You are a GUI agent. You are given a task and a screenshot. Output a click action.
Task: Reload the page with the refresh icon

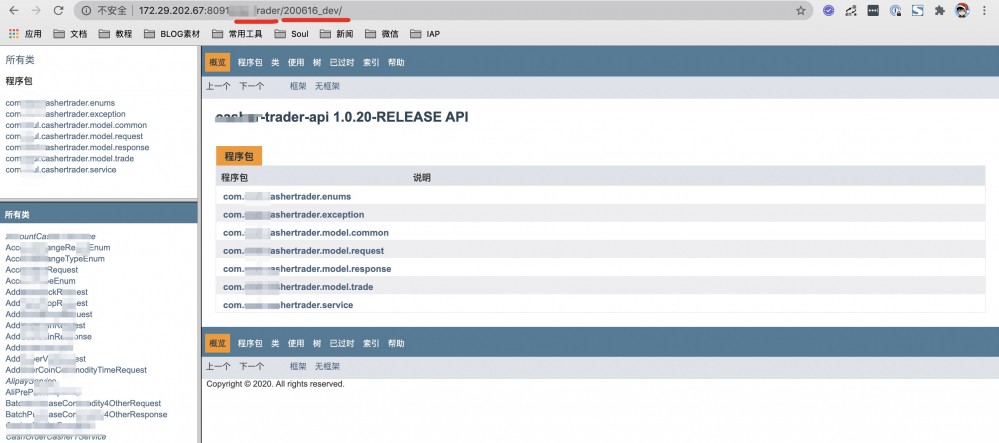tap(59, 10)
